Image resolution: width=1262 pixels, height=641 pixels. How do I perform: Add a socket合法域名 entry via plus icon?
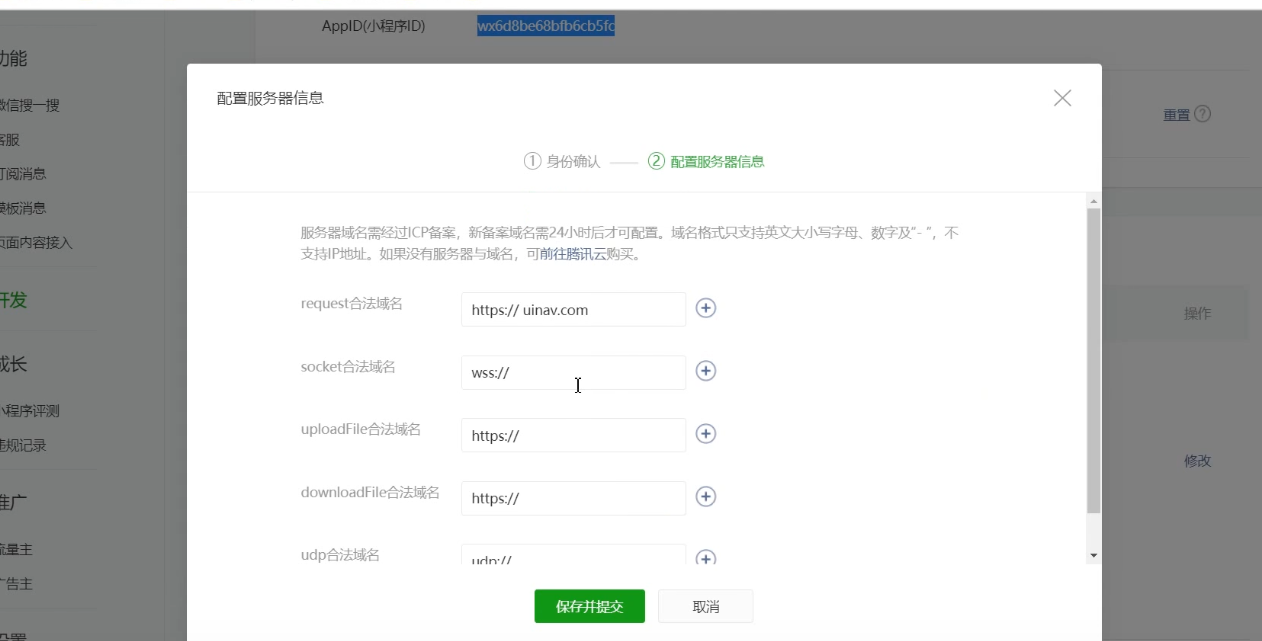click(706, 371)
